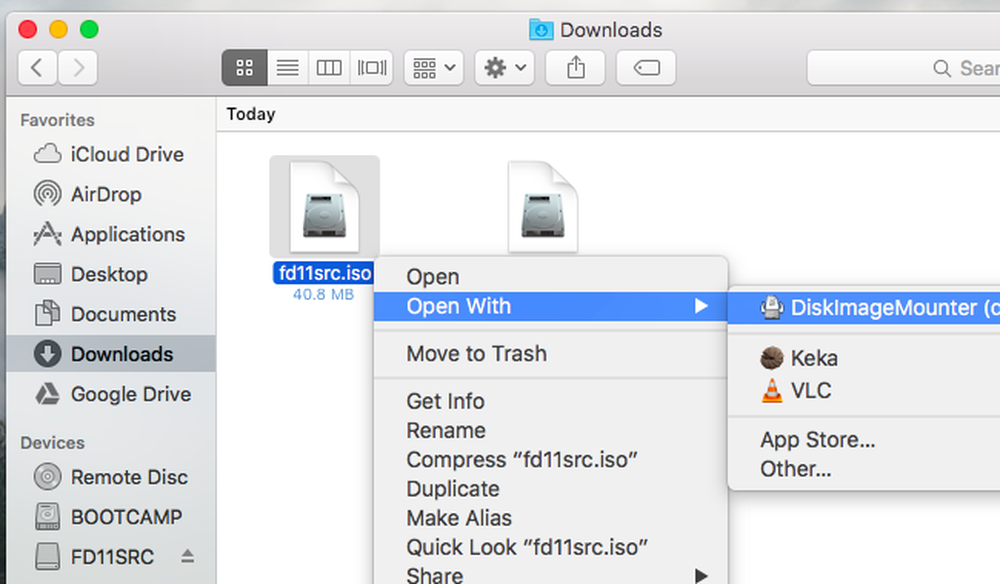The width and height of the screenshot is (1000, 584).
Task: Open the file with VLC
Action: click(864, 390)
